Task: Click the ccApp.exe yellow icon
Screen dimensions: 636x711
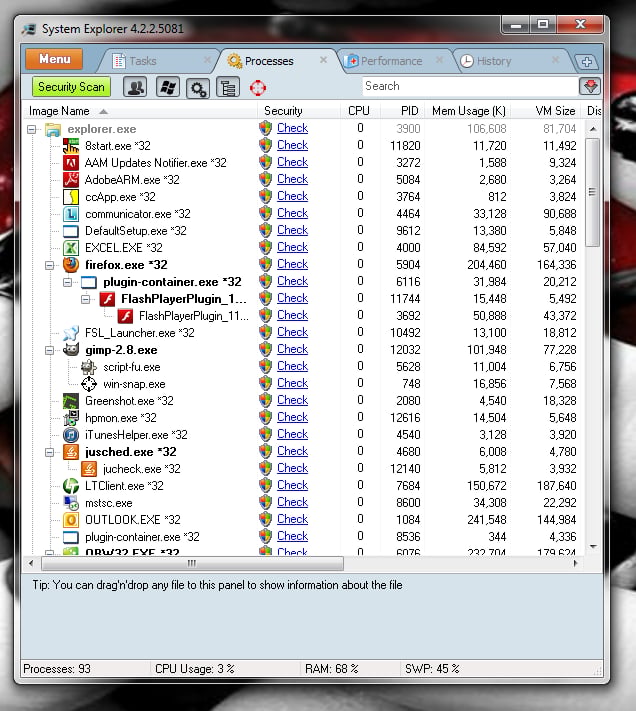Action: coord(71,197)
